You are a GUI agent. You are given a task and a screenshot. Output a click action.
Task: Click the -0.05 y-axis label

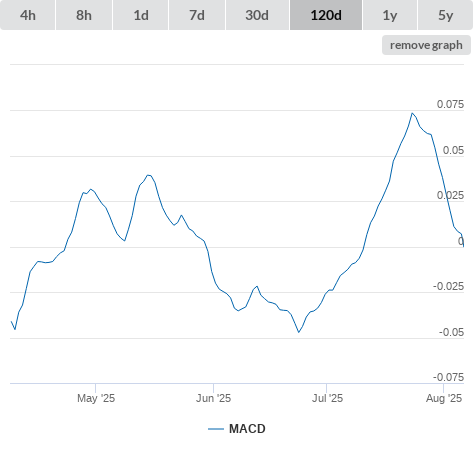point(452,332)
